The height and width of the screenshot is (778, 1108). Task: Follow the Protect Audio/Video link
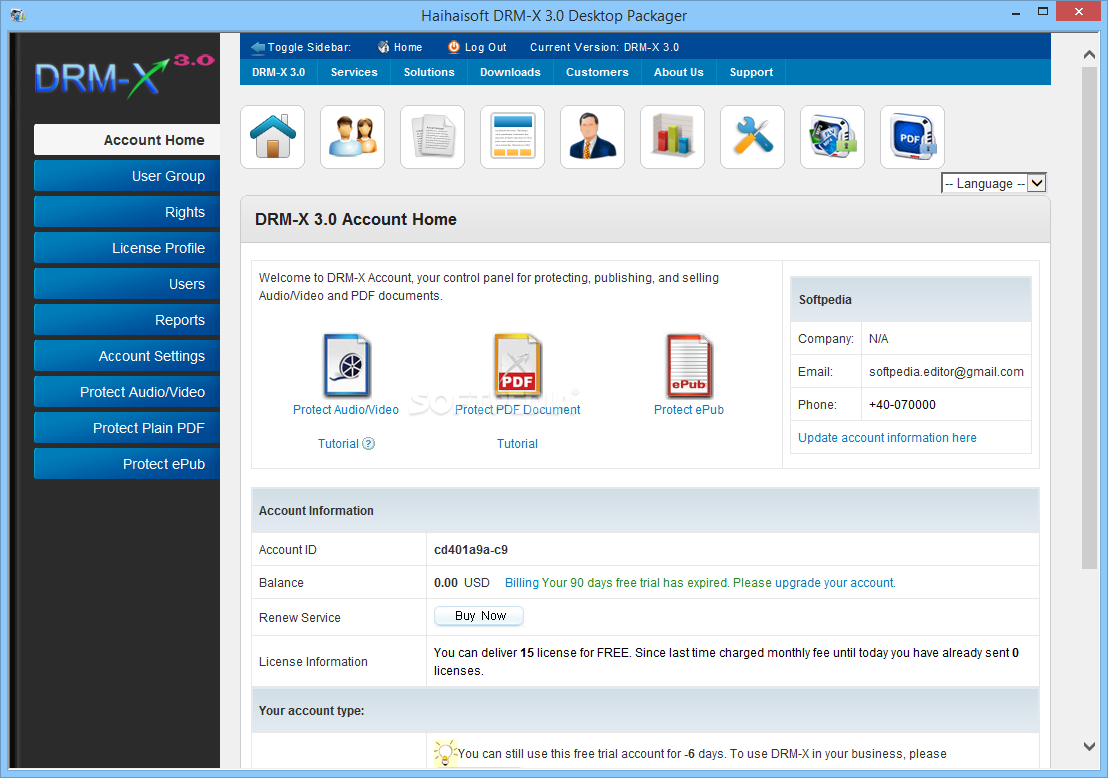346,410
